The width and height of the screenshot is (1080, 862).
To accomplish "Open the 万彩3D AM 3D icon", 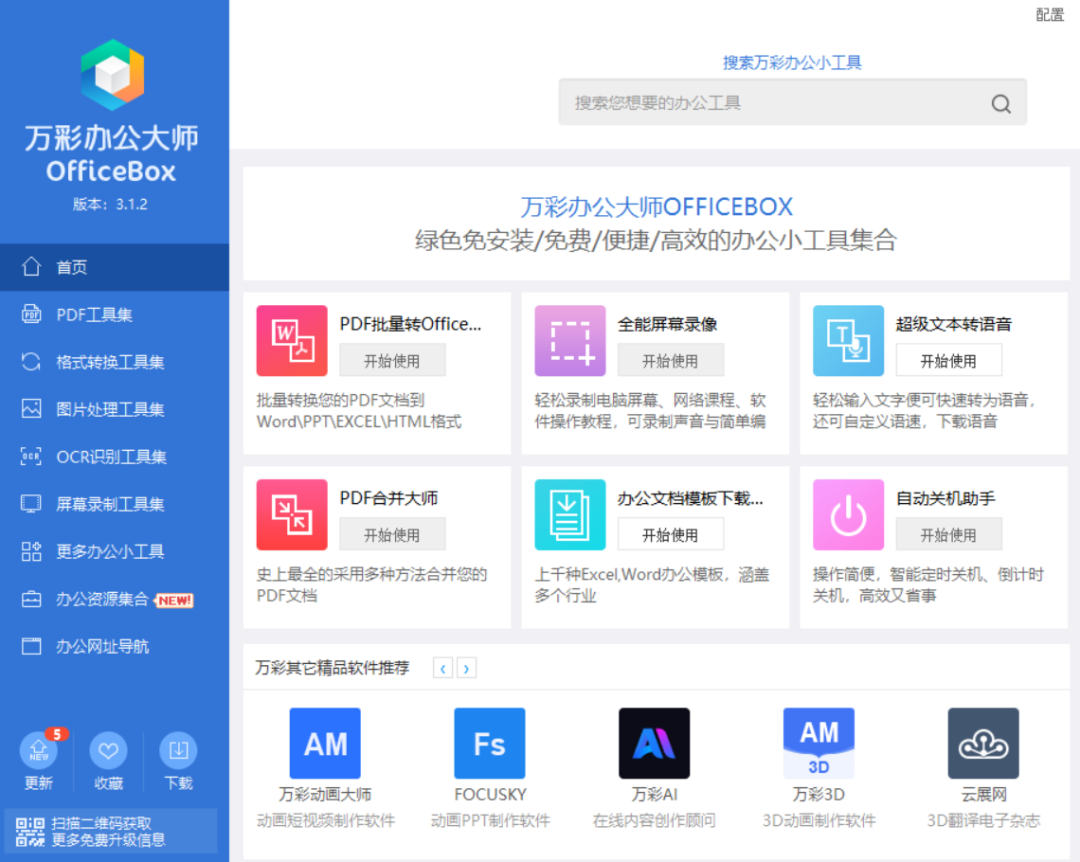I will pos(819,743).
